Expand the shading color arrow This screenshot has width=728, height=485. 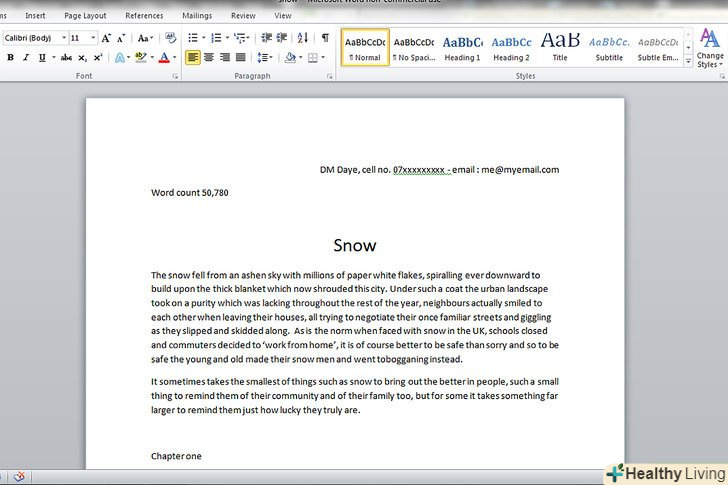(300, 58)
